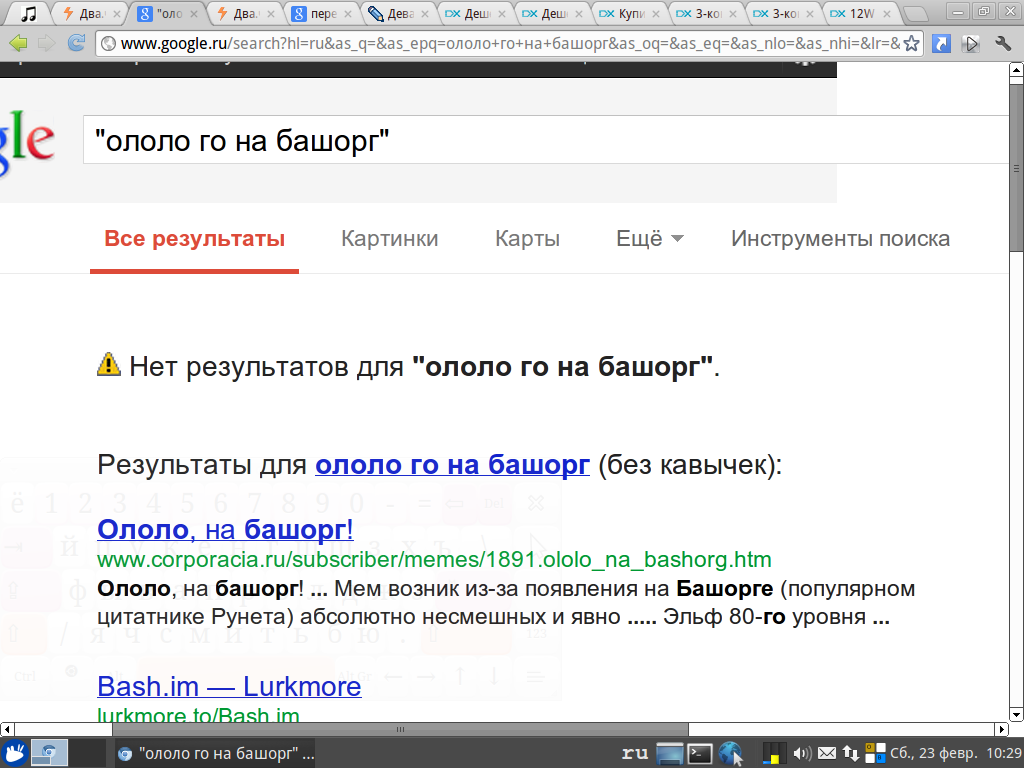This screenshot has width=1024, height=768.
Task: Click the blue arrow extension icon
Action: [x=940, y=44]
